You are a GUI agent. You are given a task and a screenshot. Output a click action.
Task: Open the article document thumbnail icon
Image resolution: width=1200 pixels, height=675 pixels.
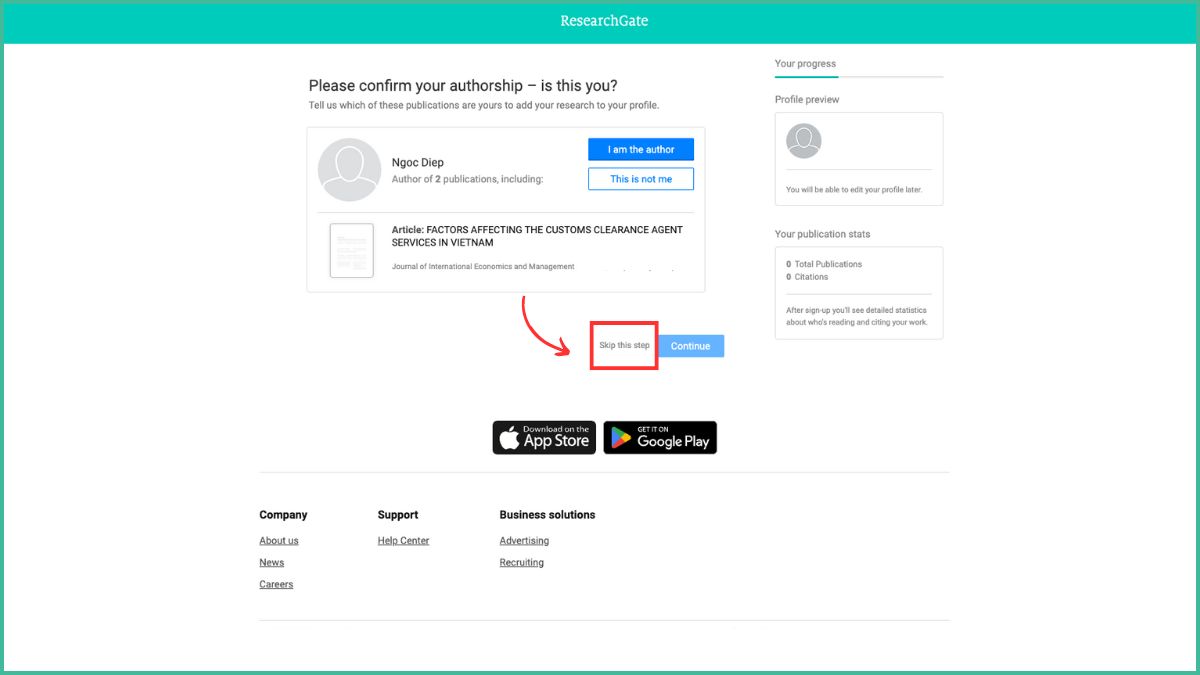(x=352, y=250)
